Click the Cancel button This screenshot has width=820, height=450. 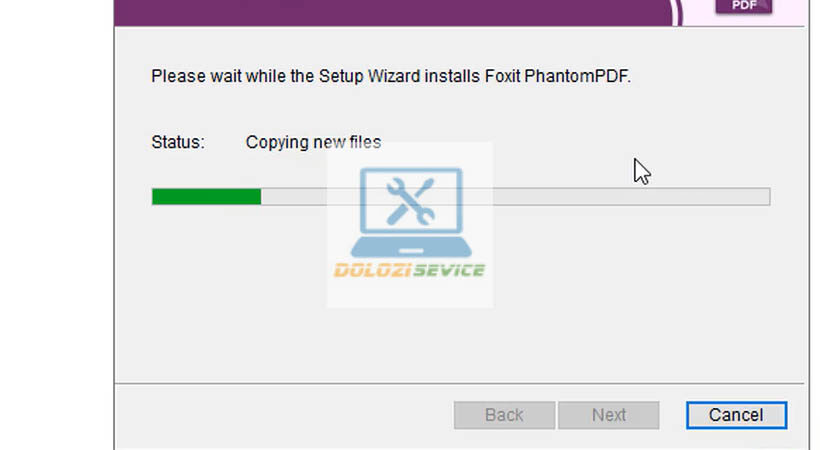coord(736,415)
